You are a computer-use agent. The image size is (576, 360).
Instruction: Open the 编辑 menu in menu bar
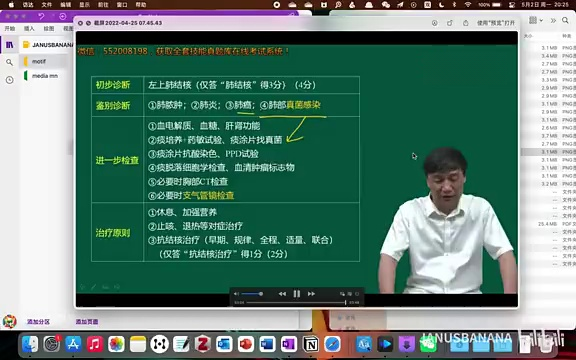click(65, 5)
